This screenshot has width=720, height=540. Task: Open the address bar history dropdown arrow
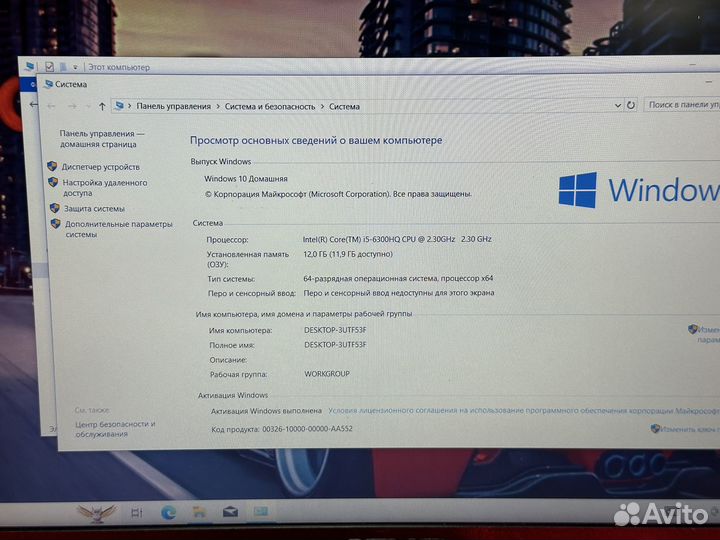pos(618,106)
